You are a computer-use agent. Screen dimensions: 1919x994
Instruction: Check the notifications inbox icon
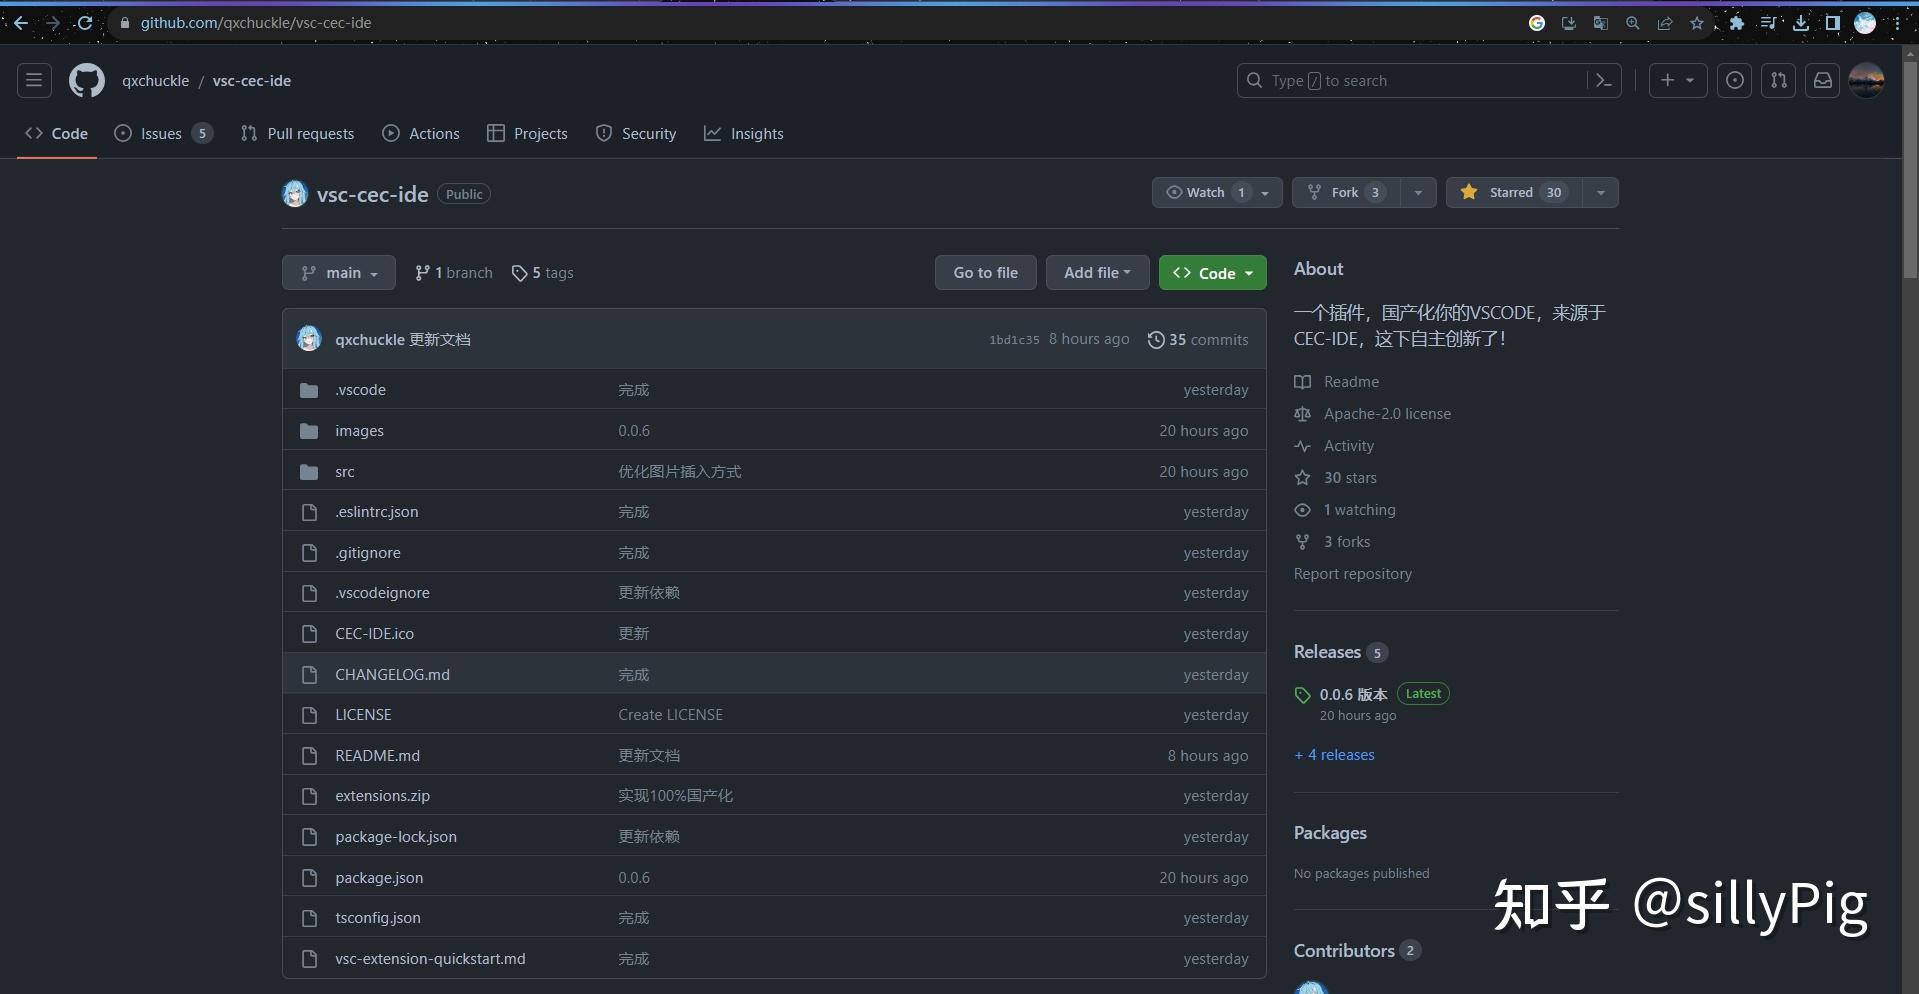coord(1822,80)
